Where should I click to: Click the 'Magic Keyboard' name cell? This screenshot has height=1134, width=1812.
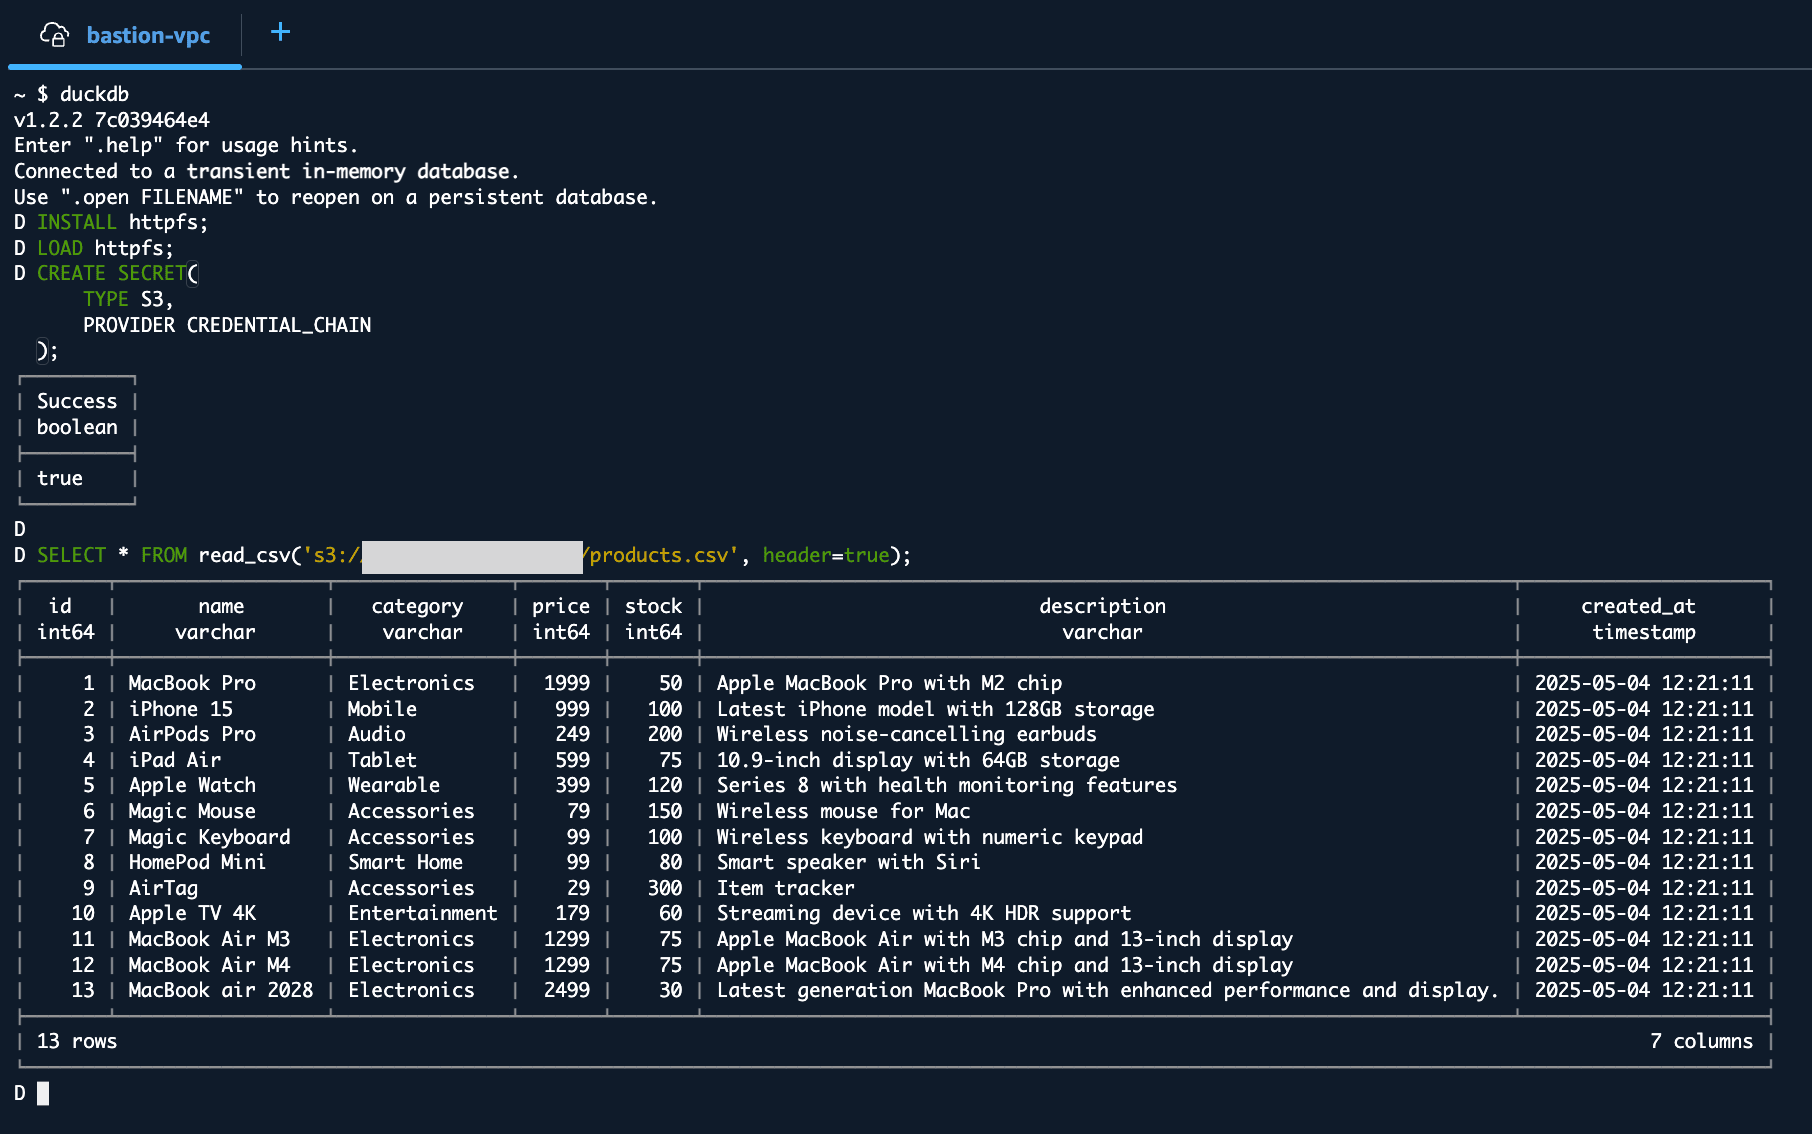(x=209, y=837)
